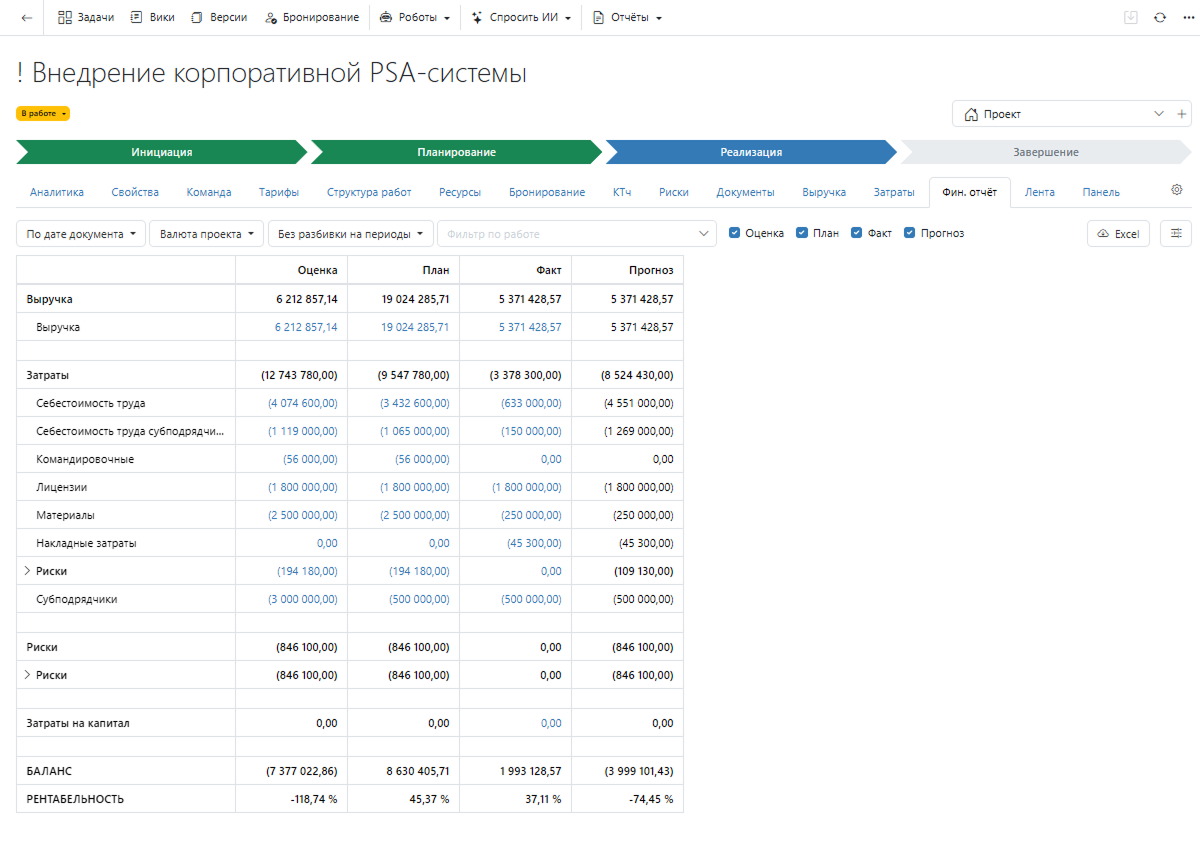Viewport: 1200px width, 849px height.
Task: Switch to the Лента tab
Action: pyautogui.click(x=1039, y=192)
